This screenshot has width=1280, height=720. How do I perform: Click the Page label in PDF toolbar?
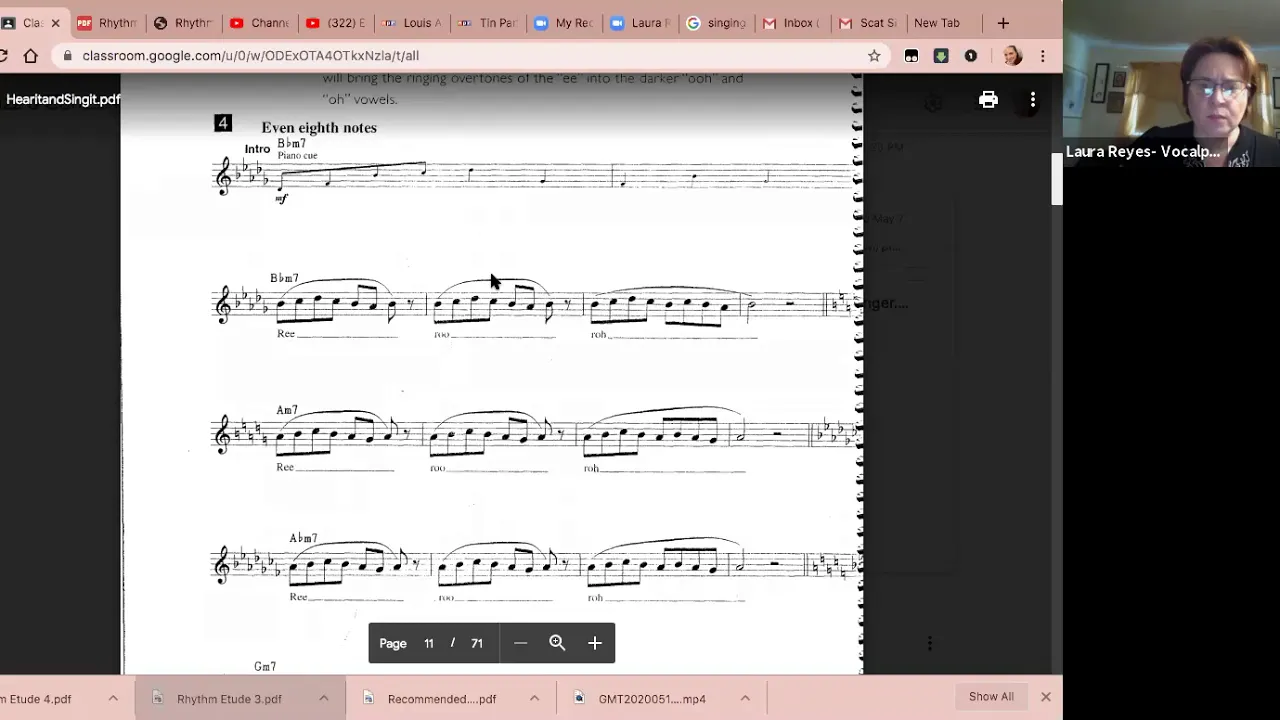coord(393,643)
